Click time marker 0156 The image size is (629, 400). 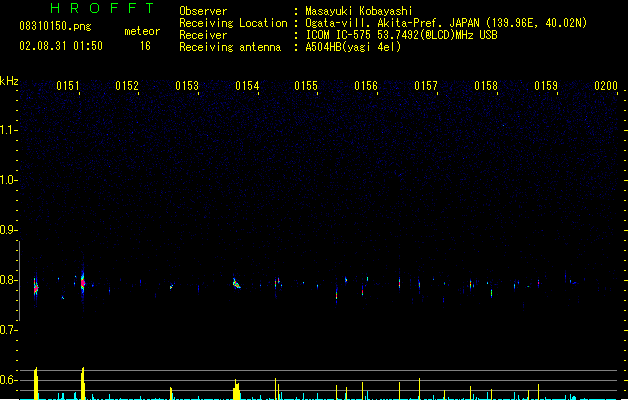pyautogui.click(x=366, y=86)
